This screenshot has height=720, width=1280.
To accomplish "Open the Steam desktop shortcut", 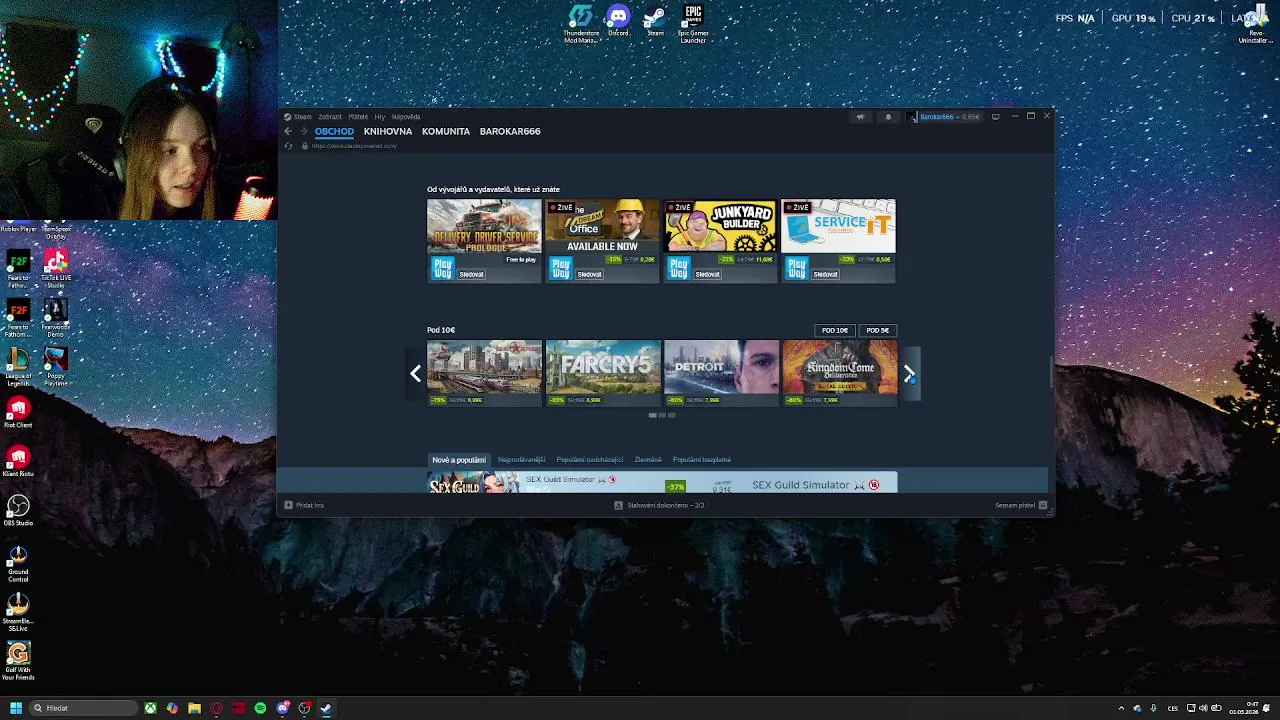I will (x=655, y=21).
